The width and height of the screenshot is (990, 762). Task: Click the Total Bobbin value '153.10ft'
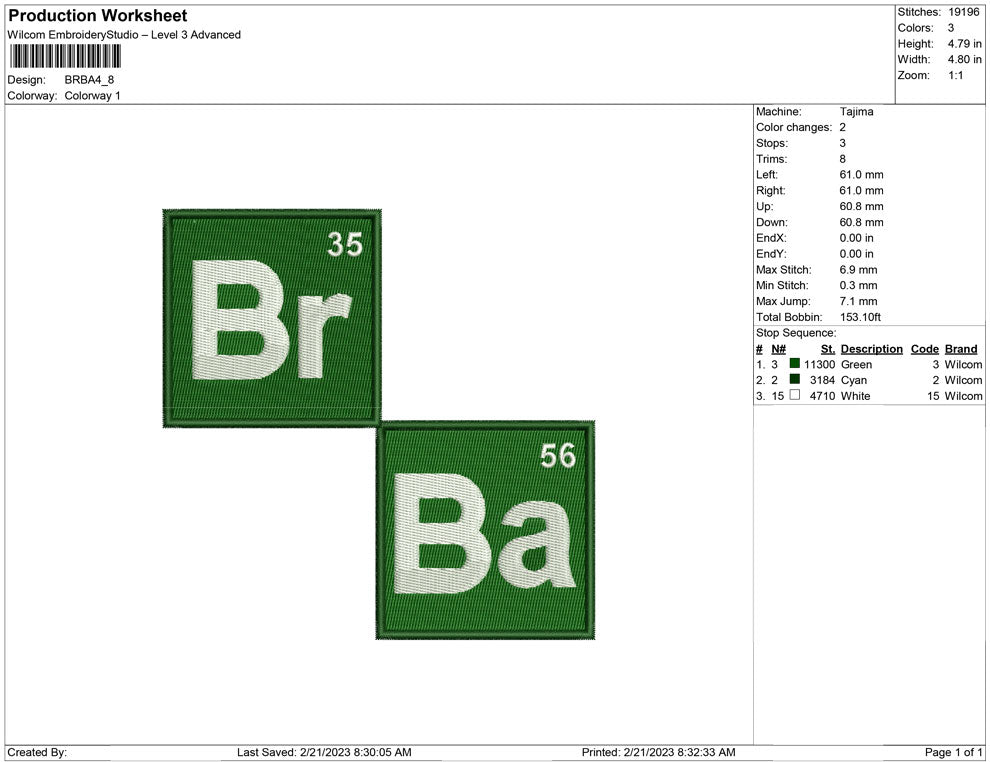pyautogui.click(x=860, y=317)
